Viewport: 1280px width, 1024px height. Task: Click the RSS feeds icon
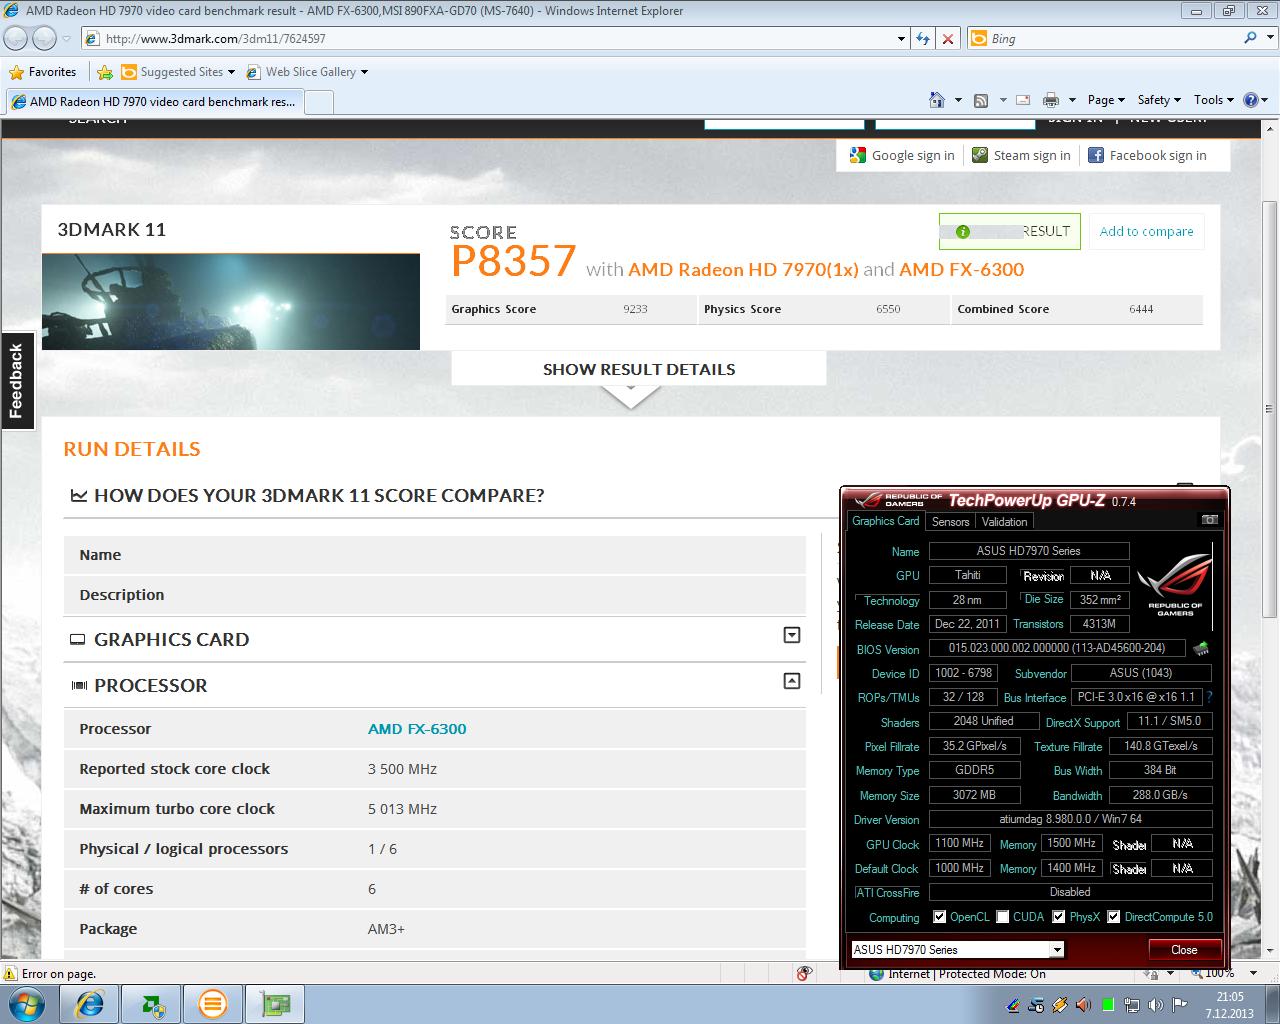[981, 100]
